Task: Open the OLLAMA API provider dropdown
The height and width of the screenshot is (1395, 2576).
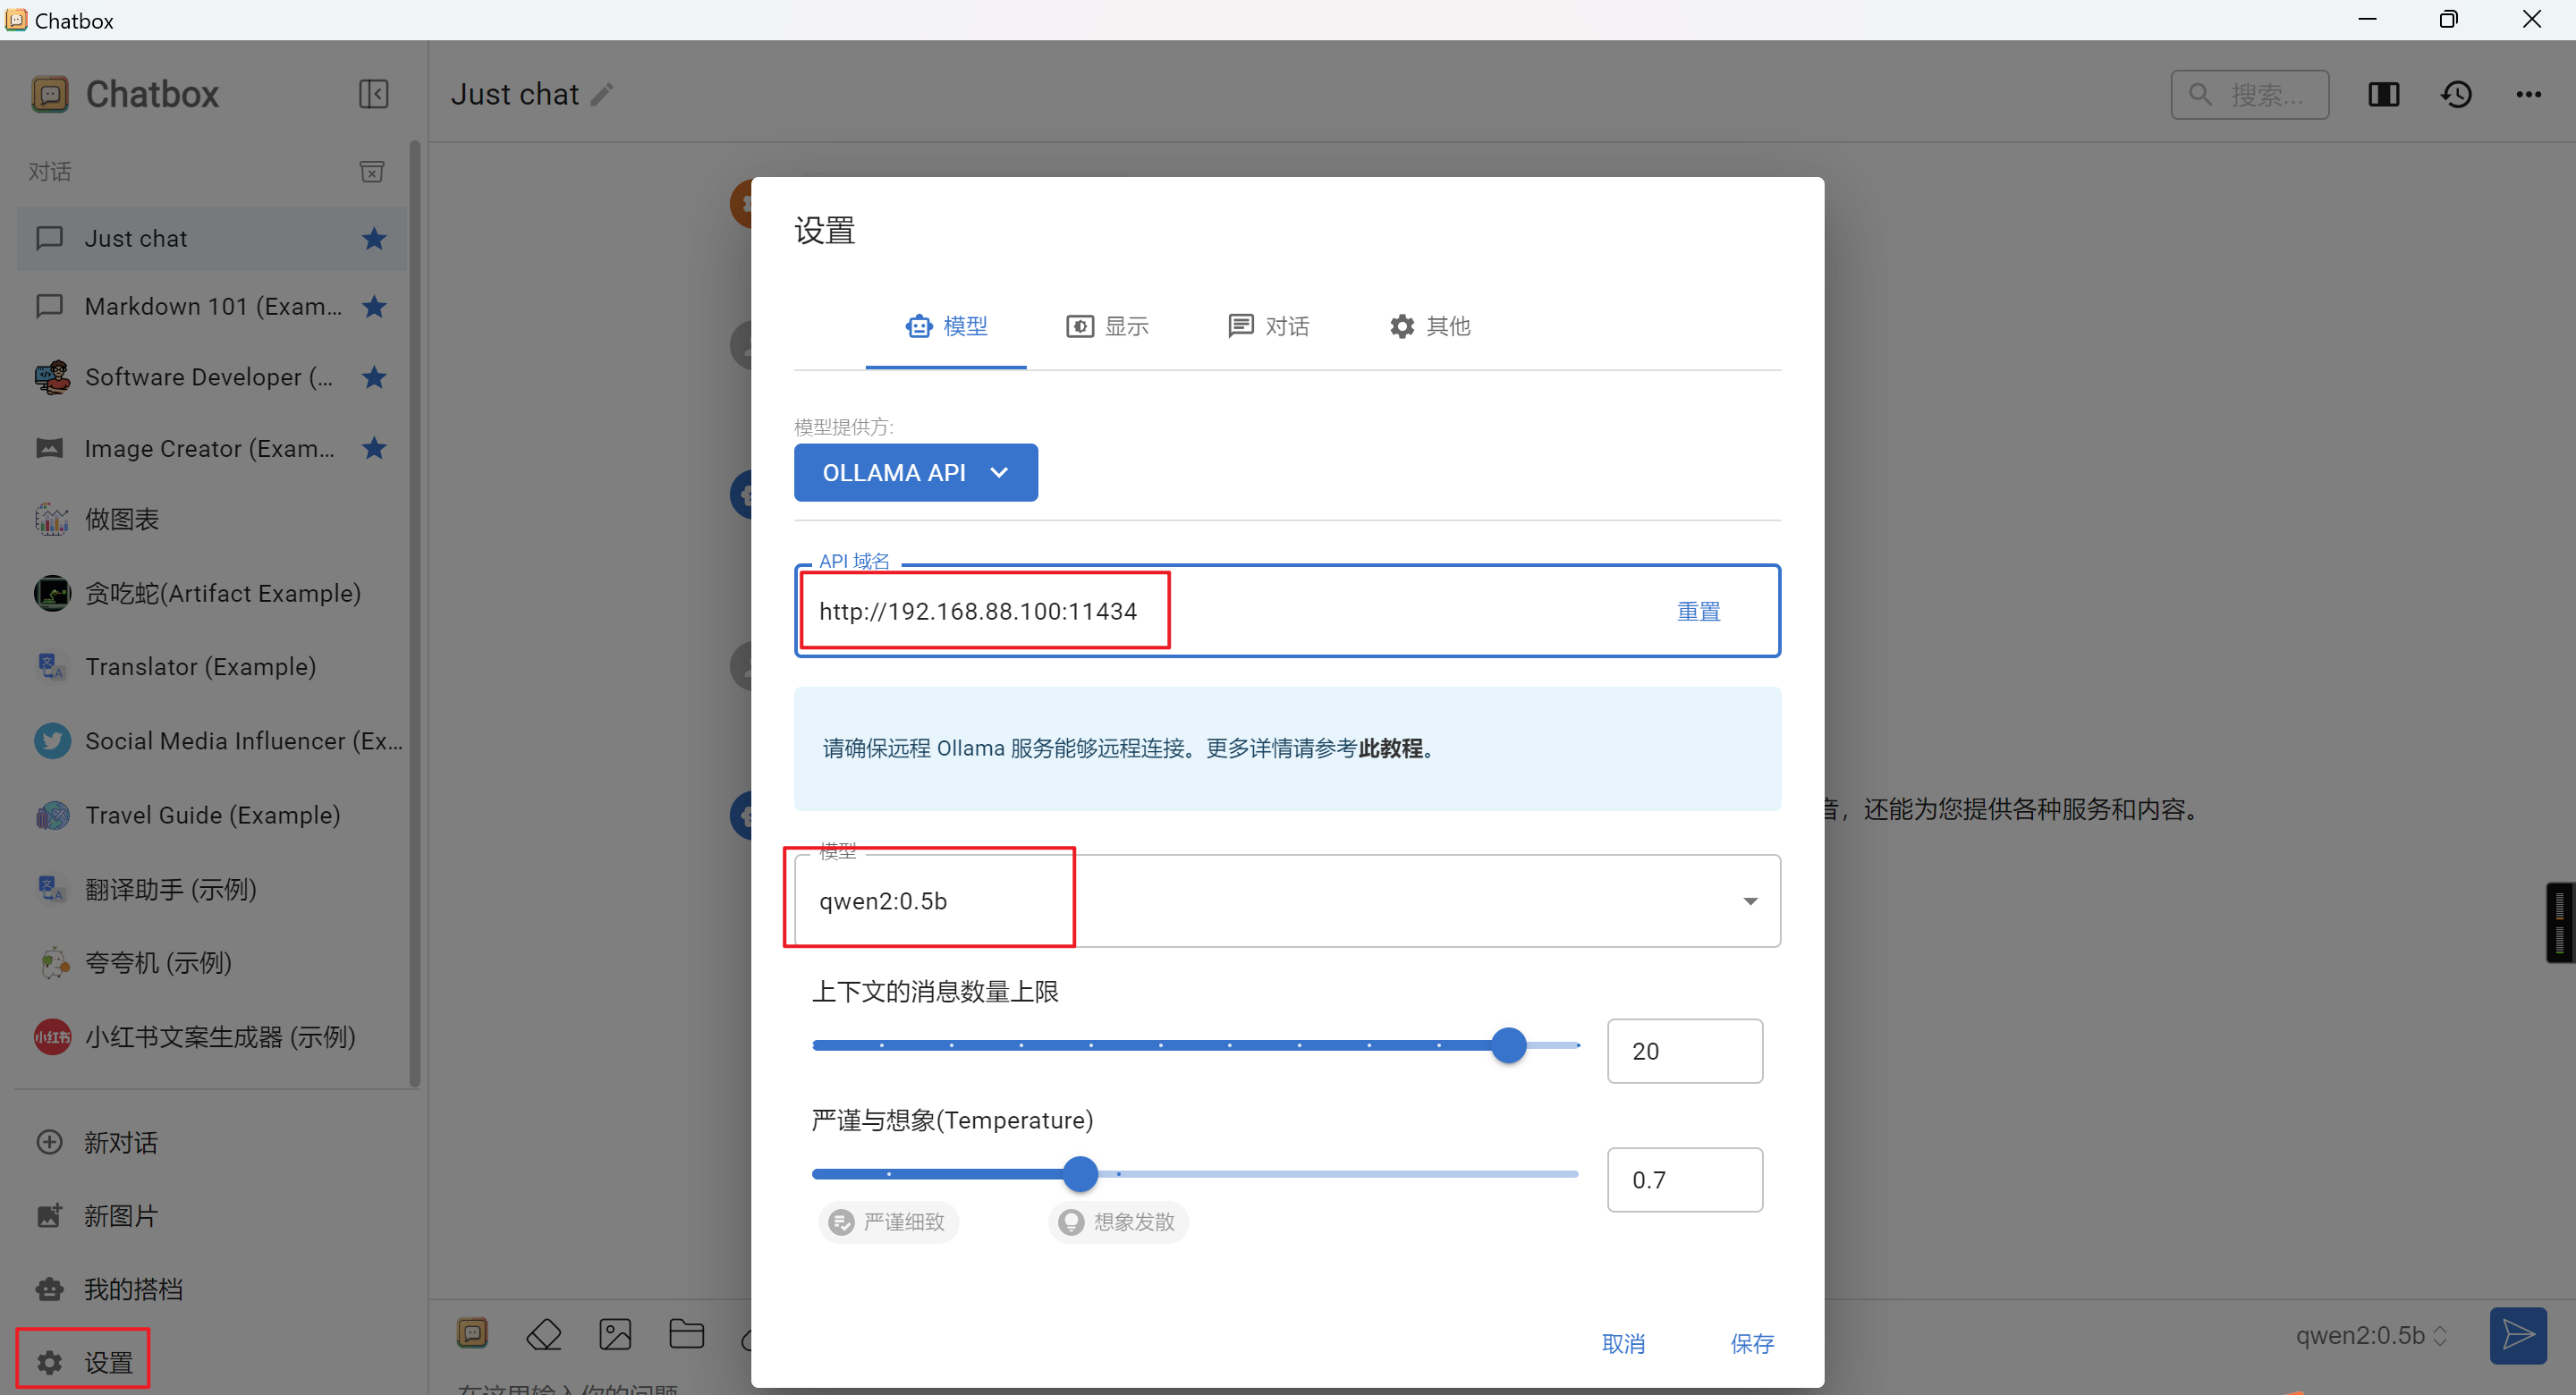Action: [x=915, y=472]
